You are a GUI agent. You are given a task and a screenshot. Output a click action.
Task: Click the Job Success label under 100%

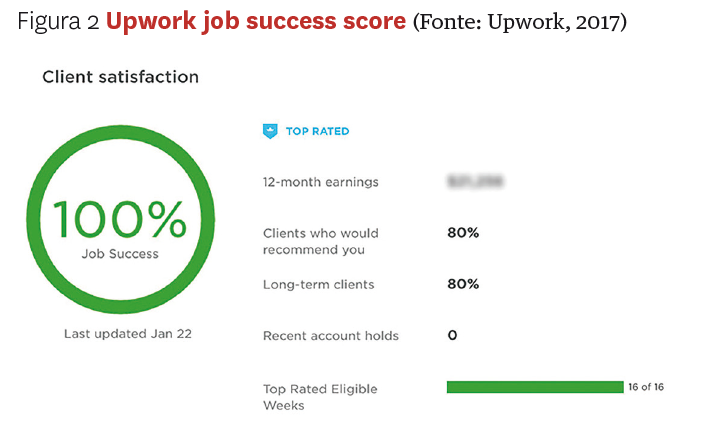coord(120,254)
